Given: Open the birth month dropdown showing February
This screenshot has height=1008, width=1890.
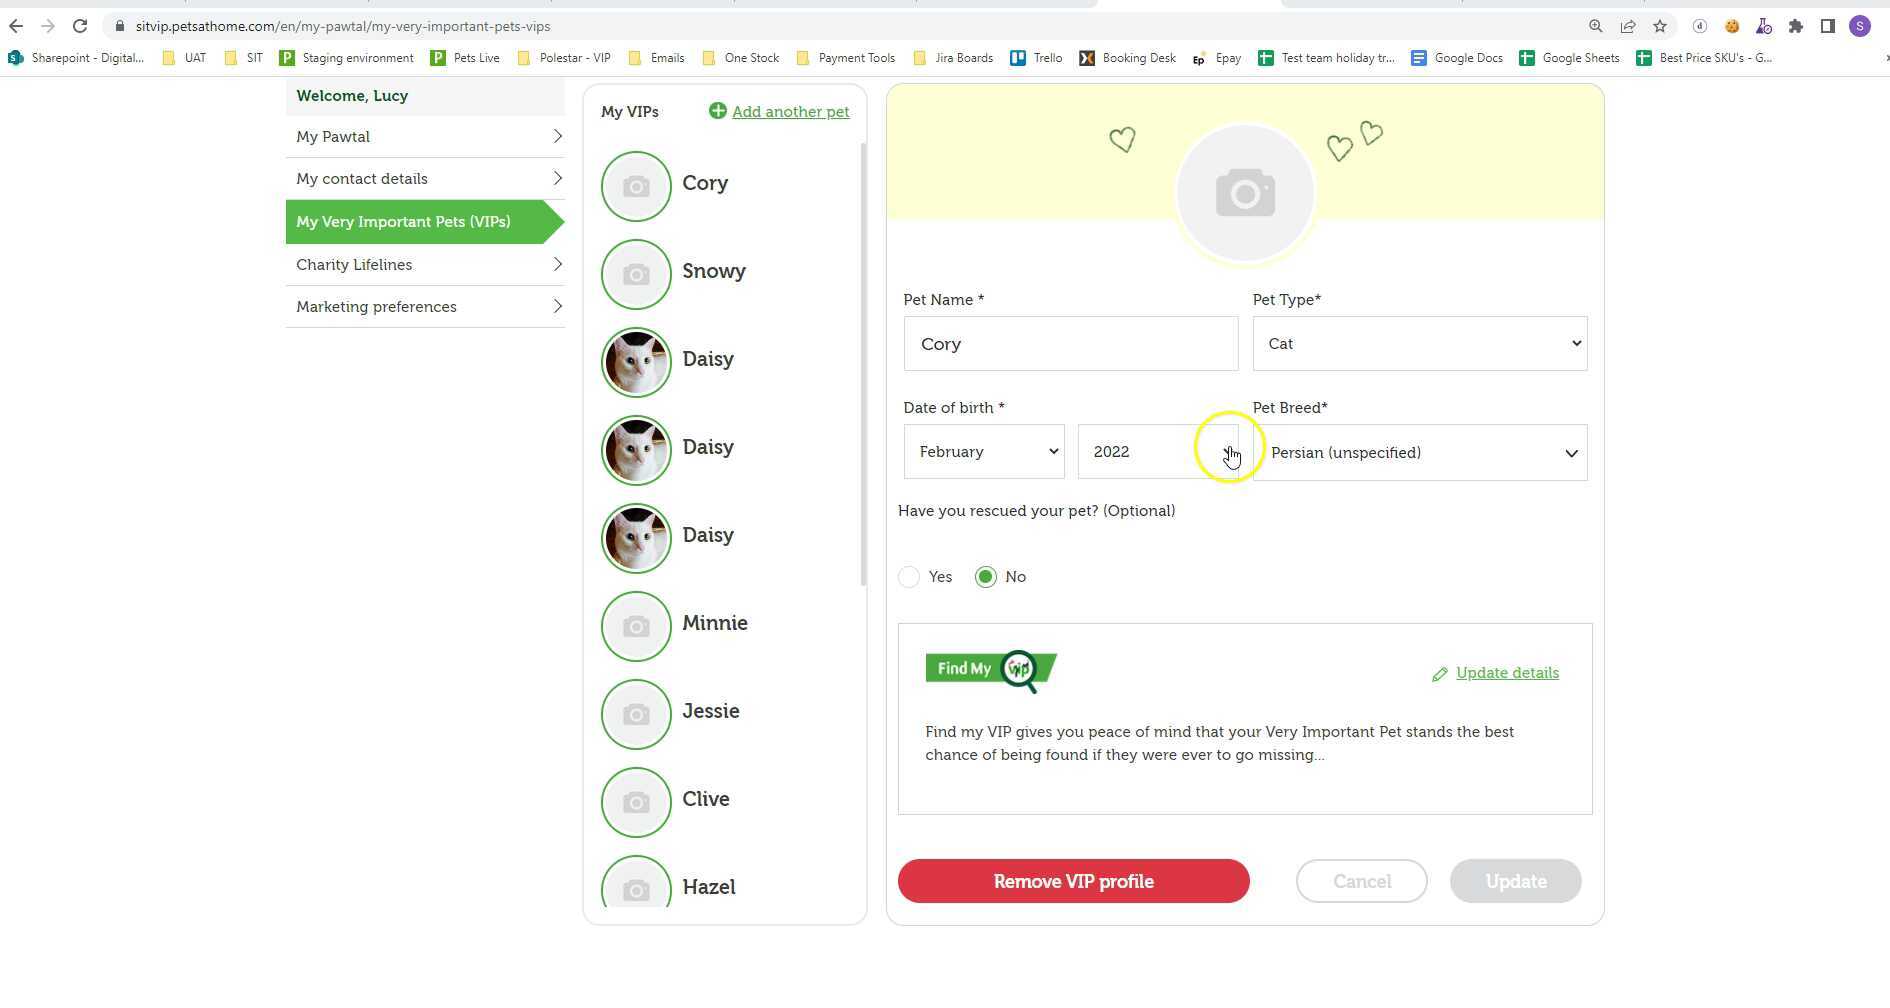Looking at the screenshot, I should pos(983,451).
